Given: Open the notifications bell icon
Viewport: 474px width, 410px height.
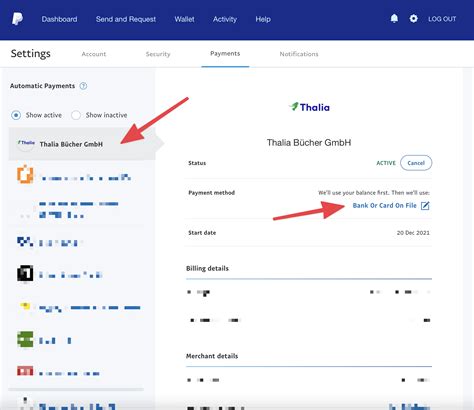Looking at the screenshot, I should (394, 19).
